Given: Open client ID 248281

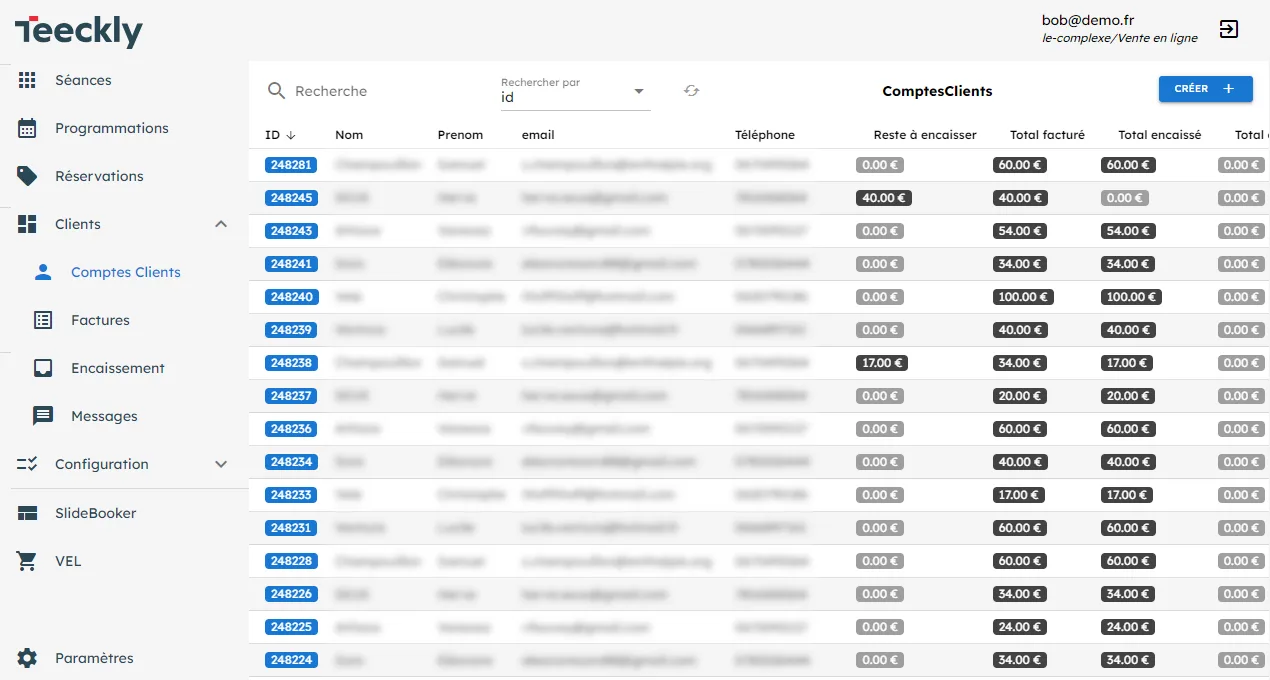Looking at the screenshot, I should 291,165.
